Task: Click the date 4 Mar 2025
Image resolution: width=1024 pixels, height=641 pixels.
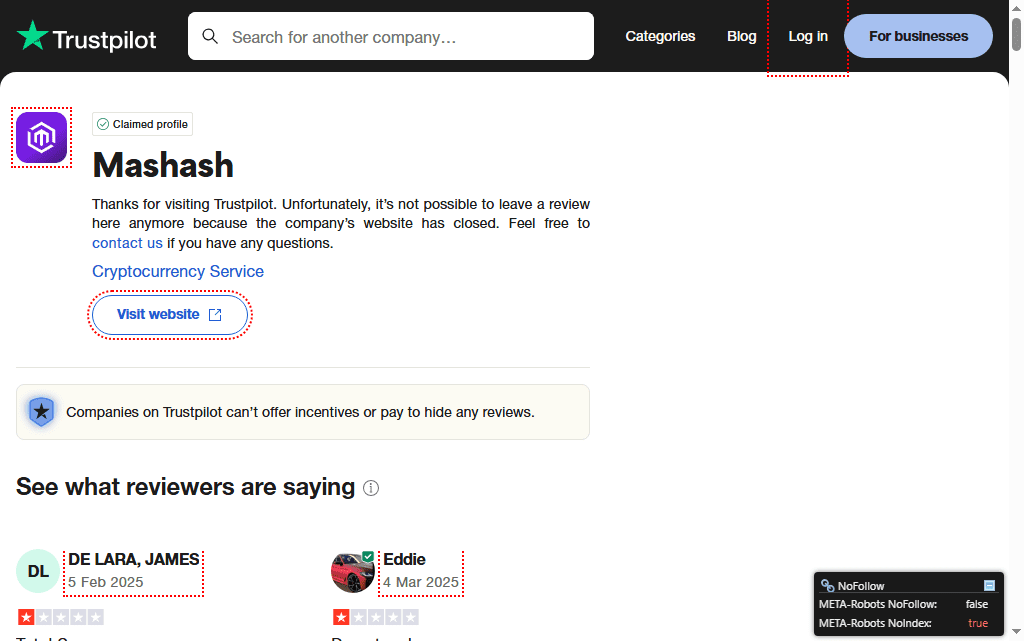Action: pos(421,582)
